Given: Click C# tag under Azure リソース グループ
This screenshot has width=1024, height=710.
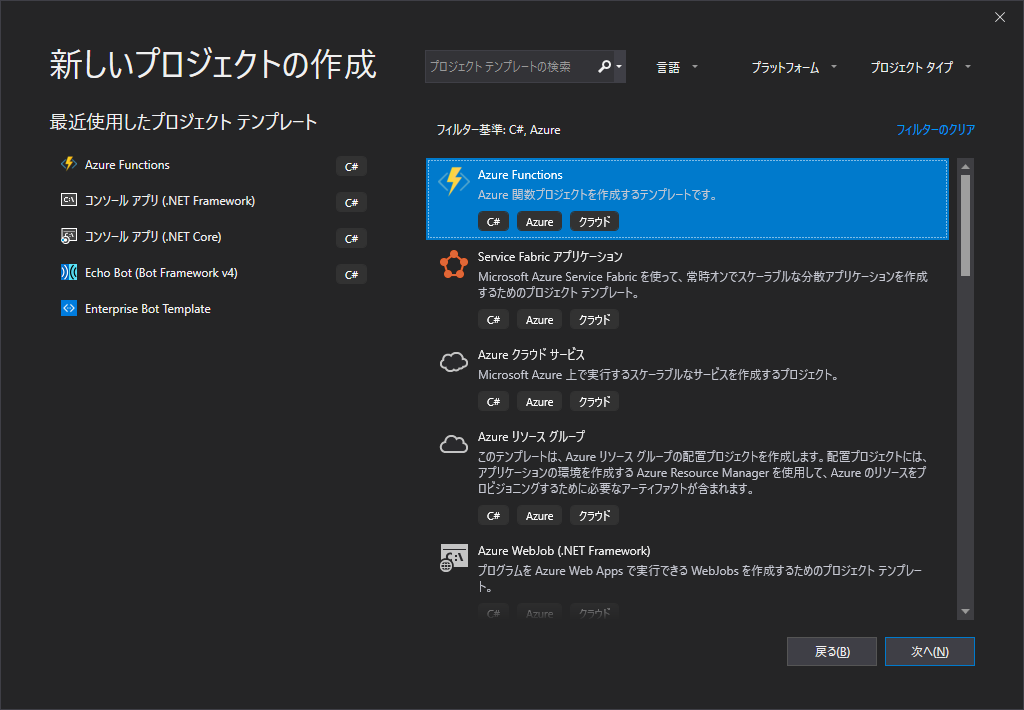Looking at the screenshot, I should [x=493, y=515].
